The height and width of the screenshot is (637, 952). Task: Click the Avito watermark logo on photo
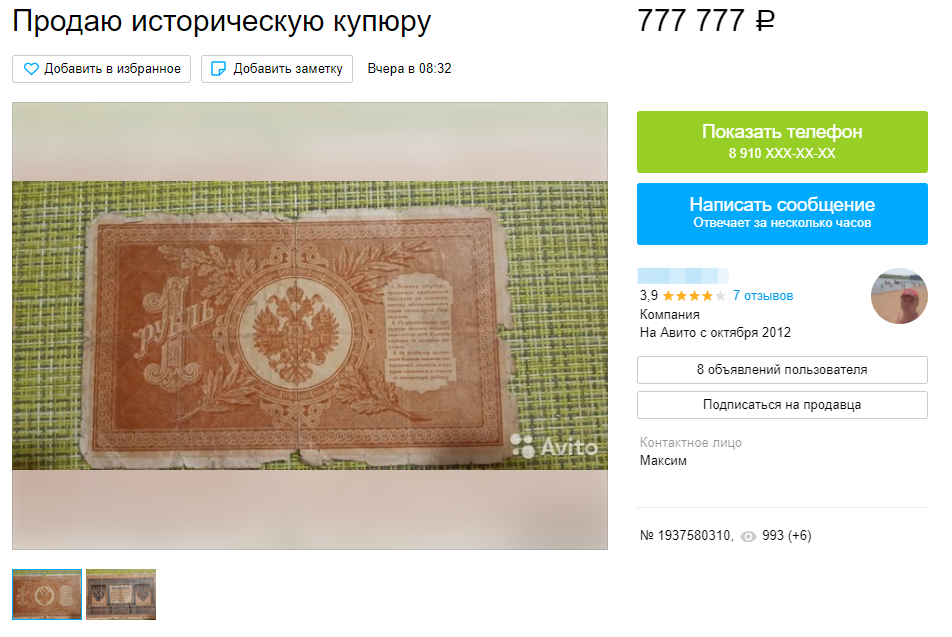tap(554, 446)
